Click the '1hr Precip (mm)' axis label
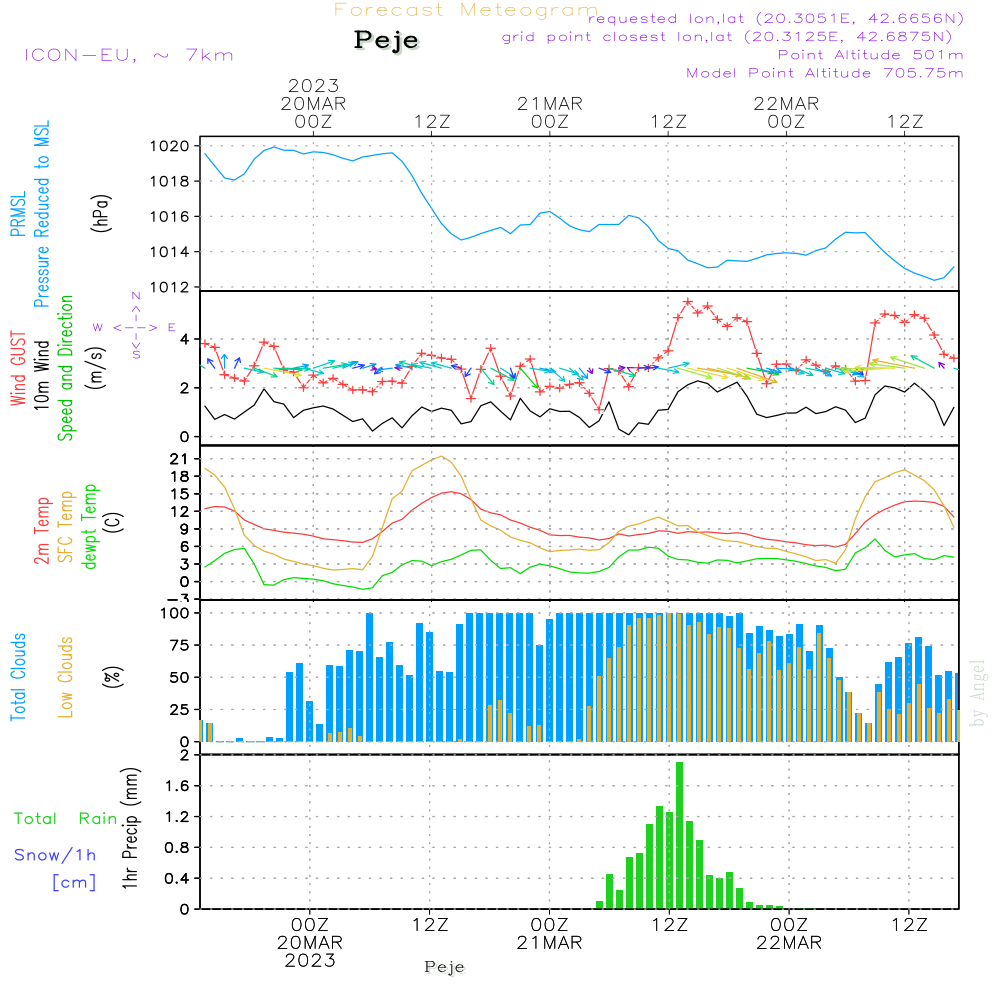1000x1000 pixels. point(131,828)
